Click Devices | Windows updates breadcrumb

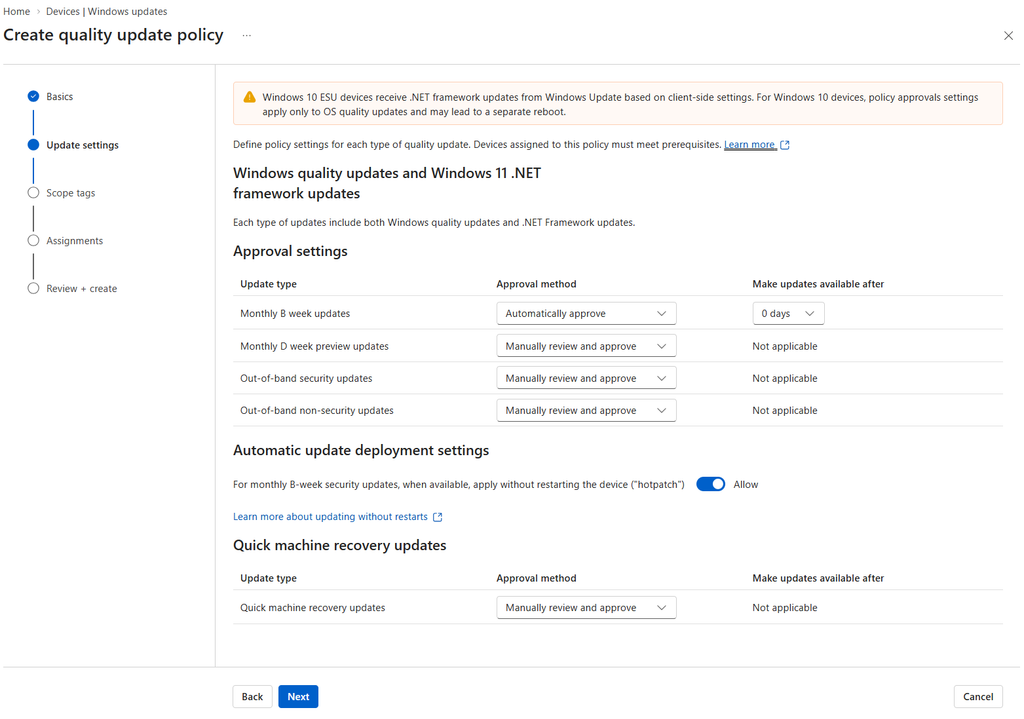pos(106,11)
